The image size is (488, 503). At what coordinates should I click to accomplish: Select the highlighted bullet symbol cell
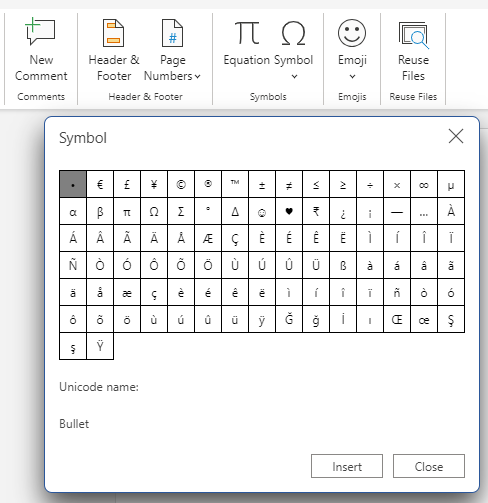pyautogui.click(x=73, y=184)
